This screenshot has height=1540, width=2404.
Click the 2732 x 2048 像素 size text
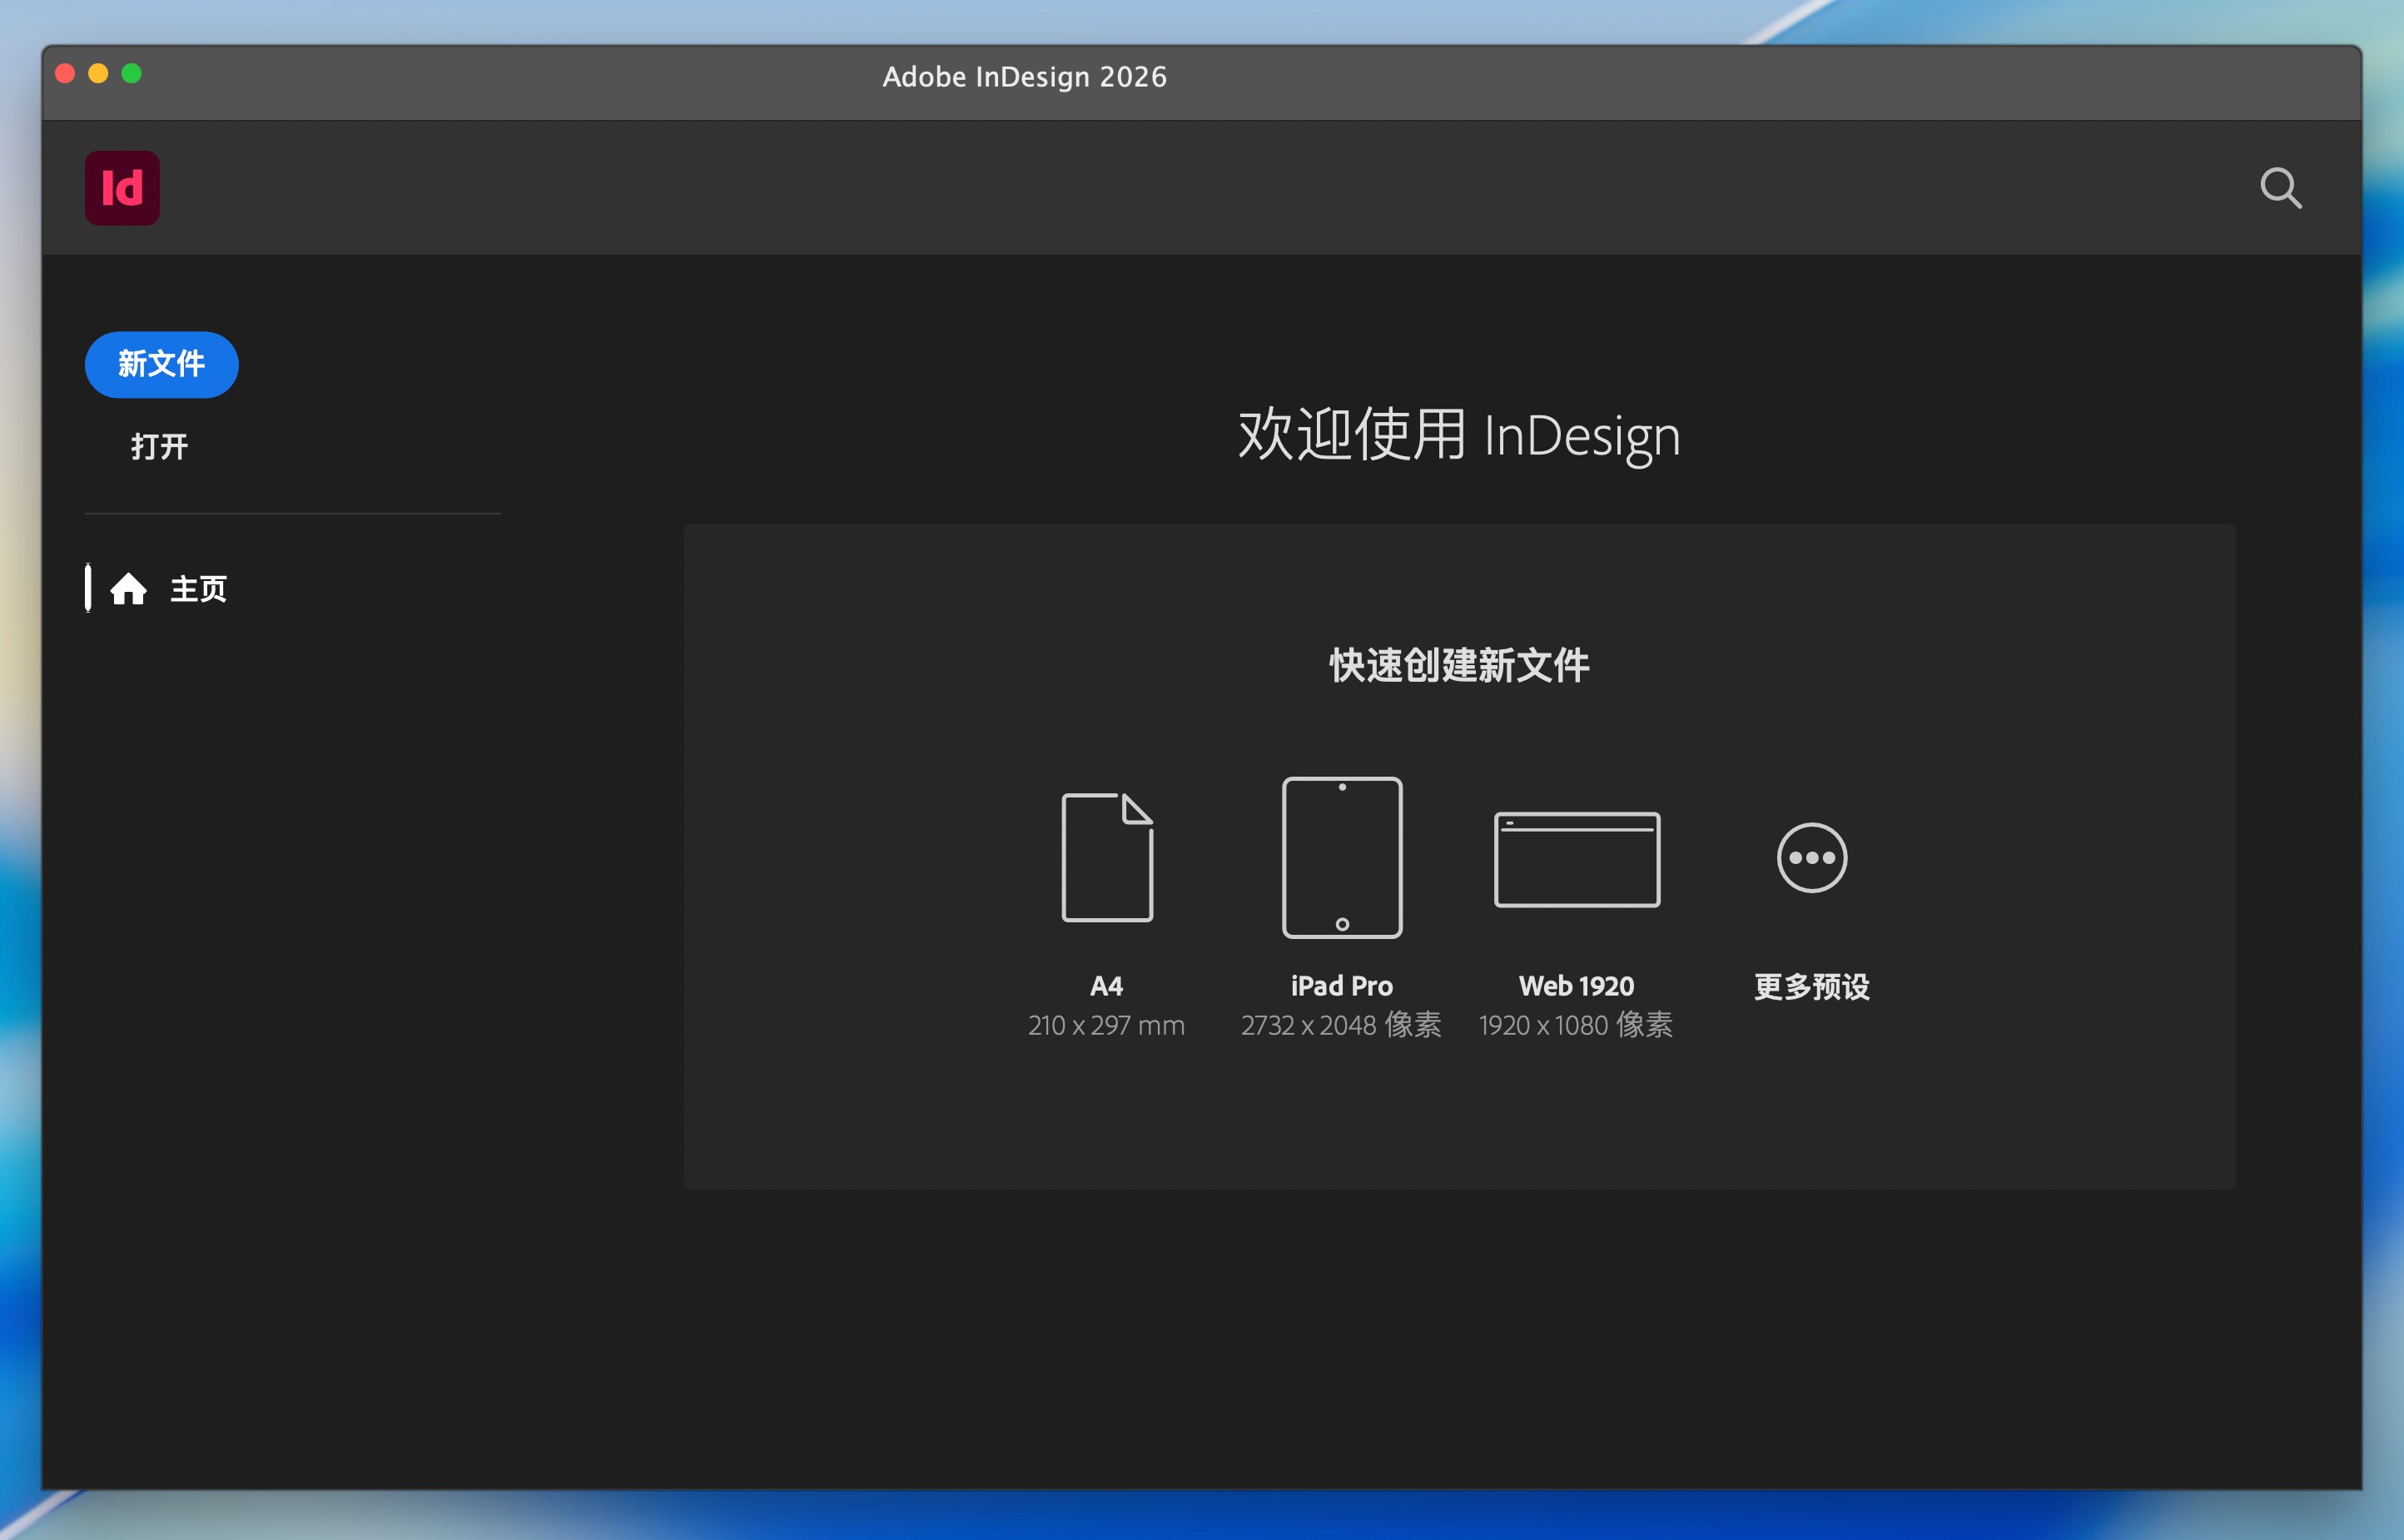1341,1025
